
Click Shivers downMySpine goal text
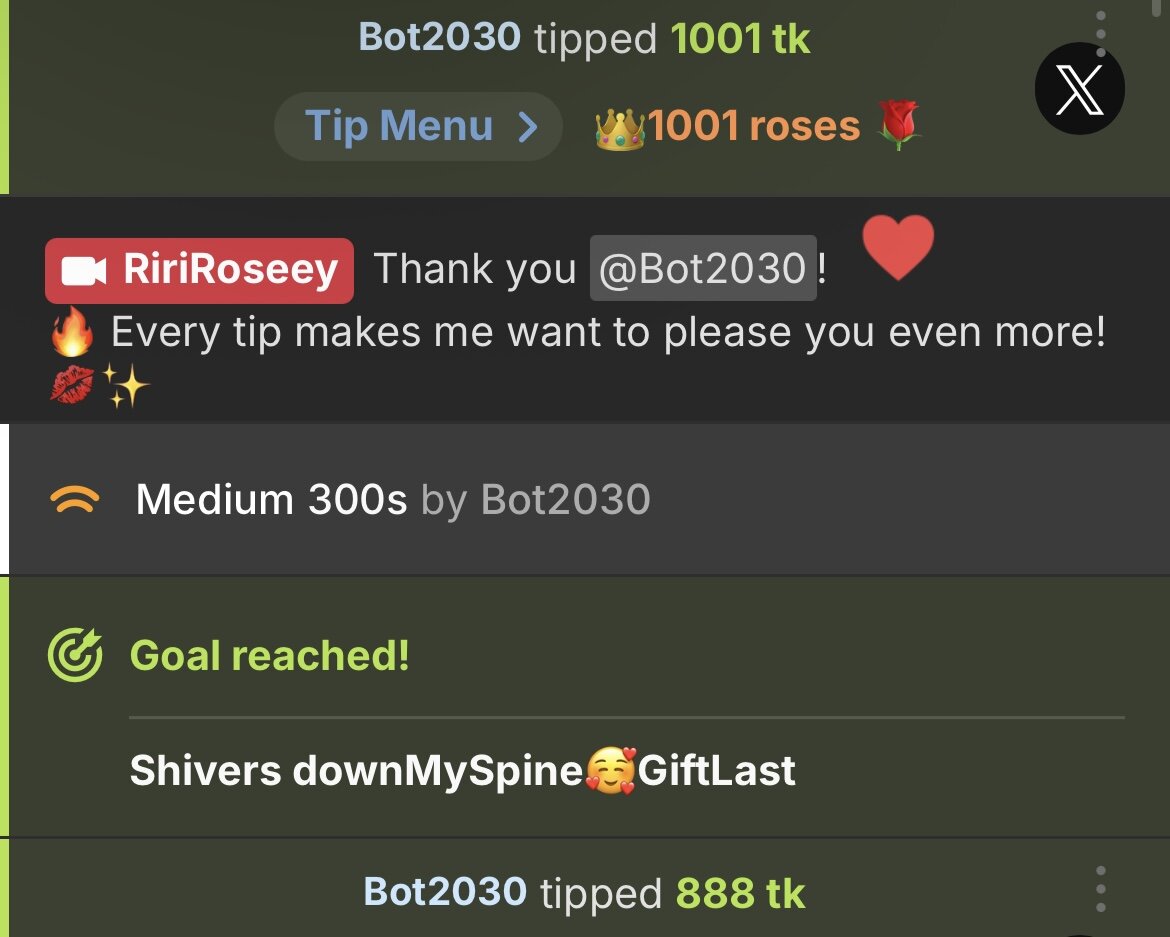[463, 770]
